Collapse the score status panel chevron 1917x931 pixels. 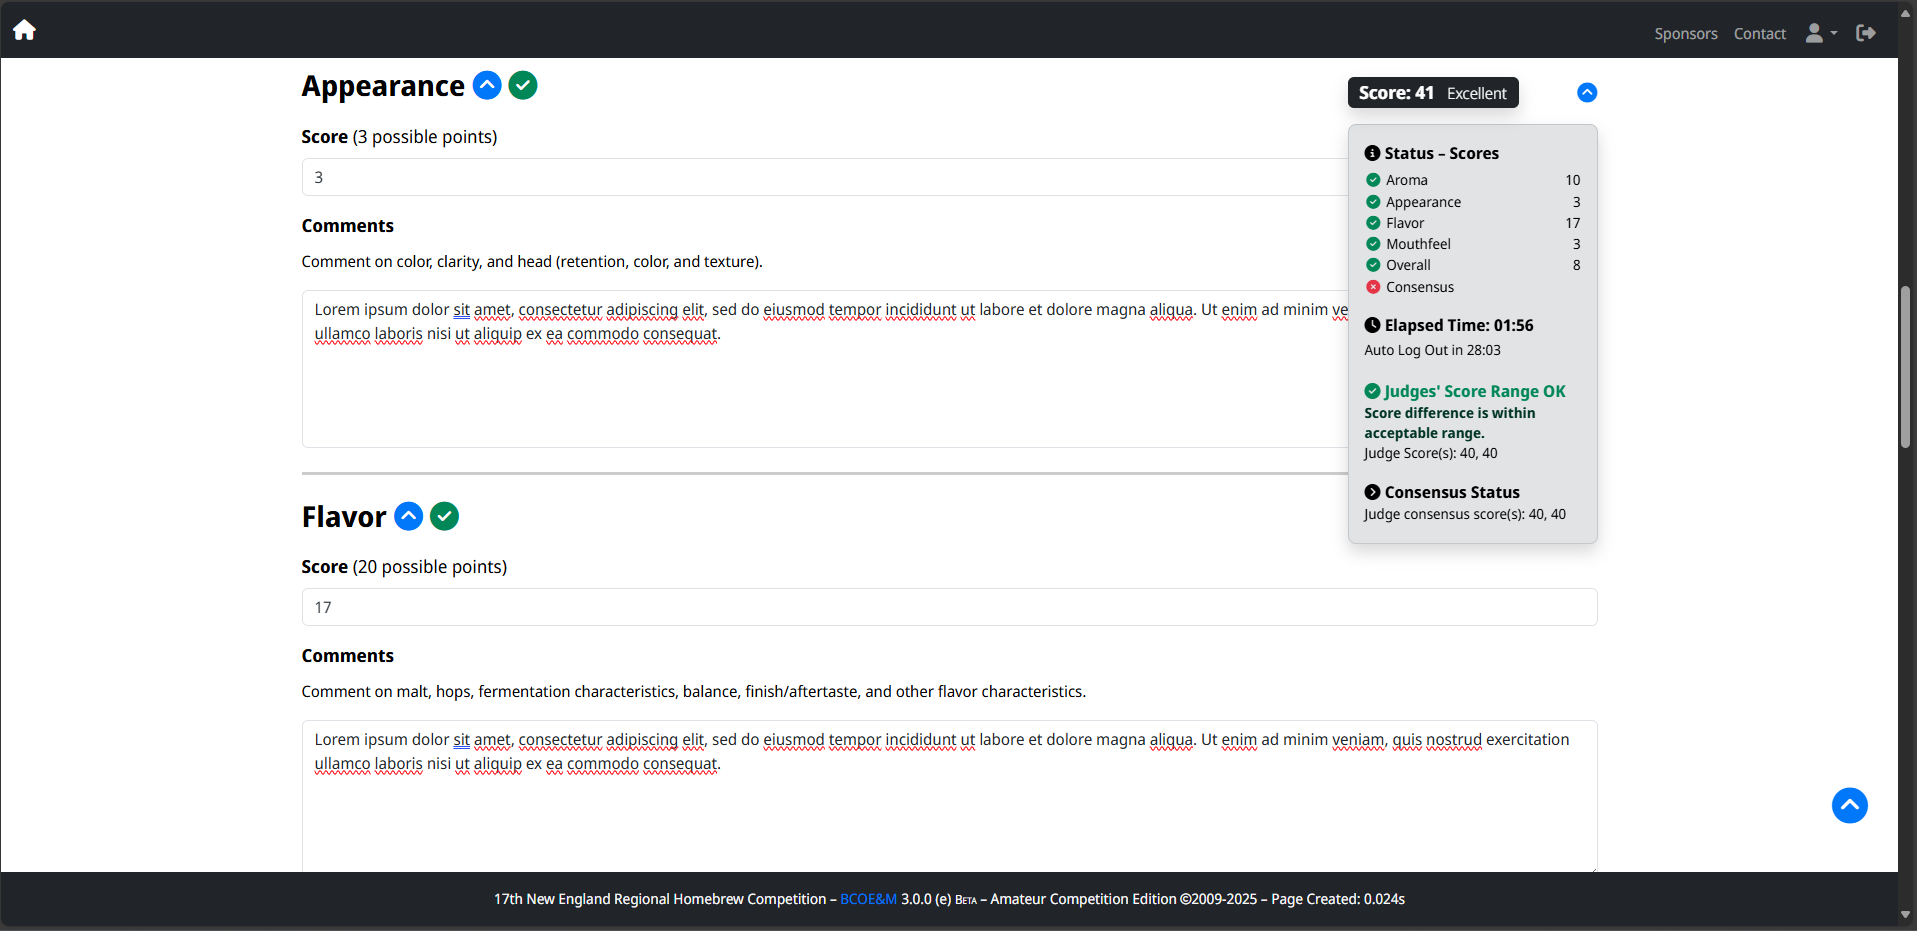coord(1587,93)
